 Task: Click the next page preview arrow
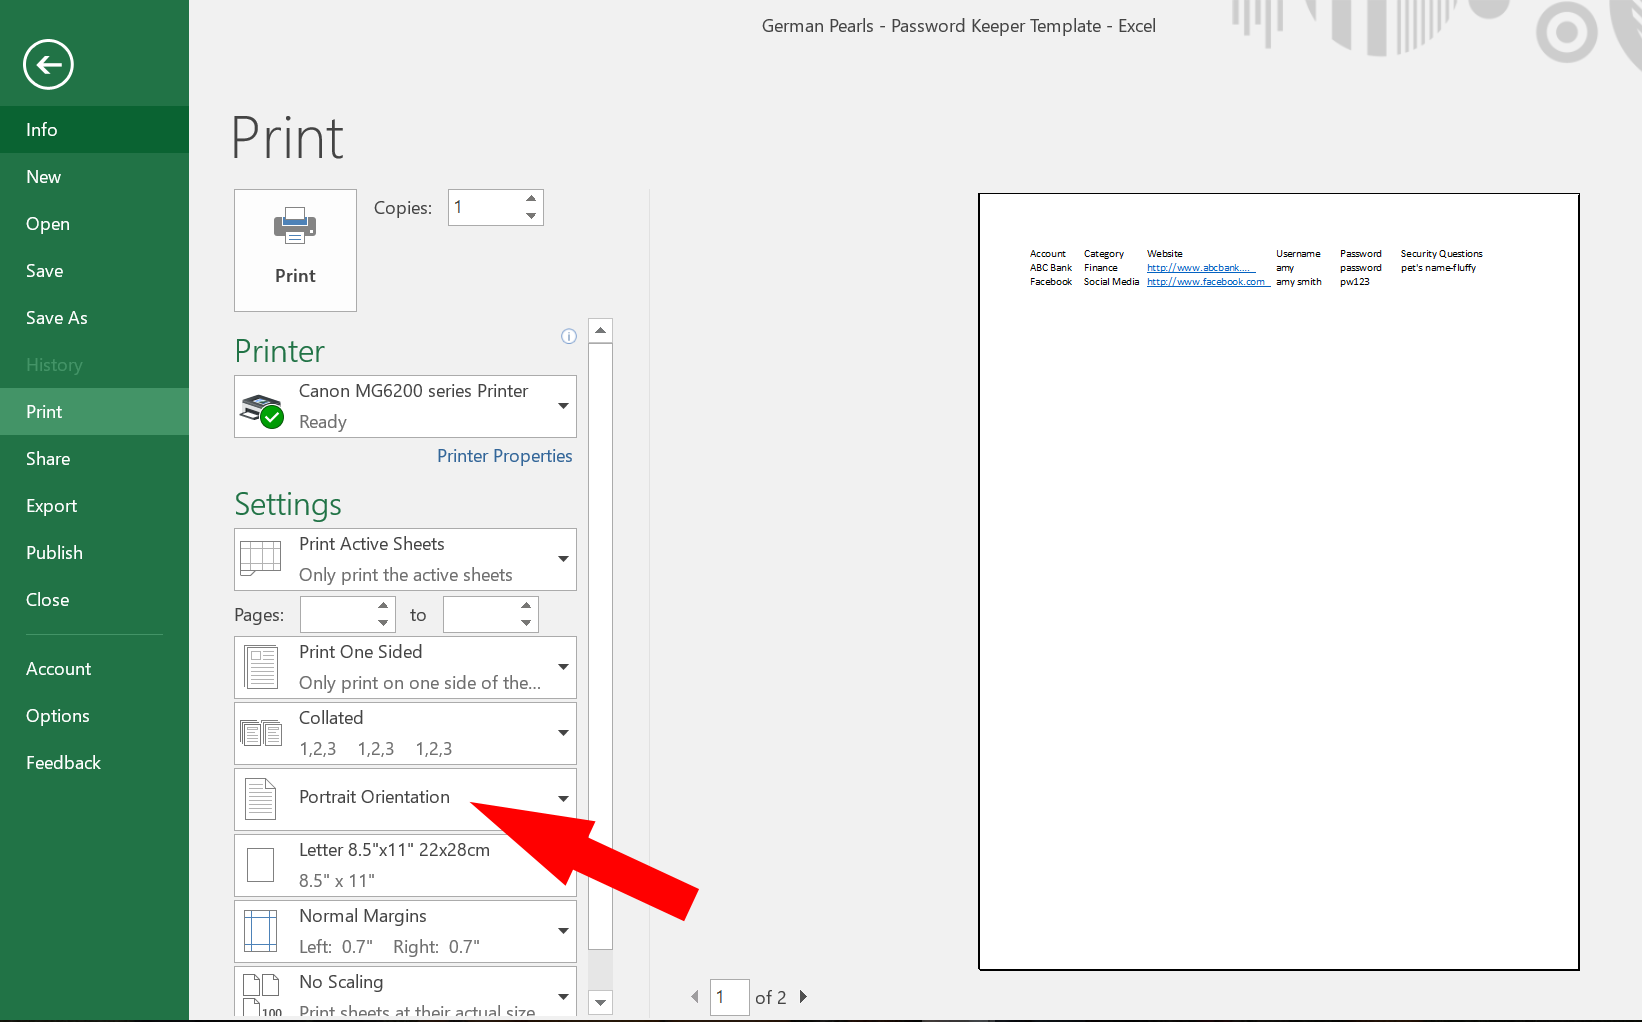[805, 997]
